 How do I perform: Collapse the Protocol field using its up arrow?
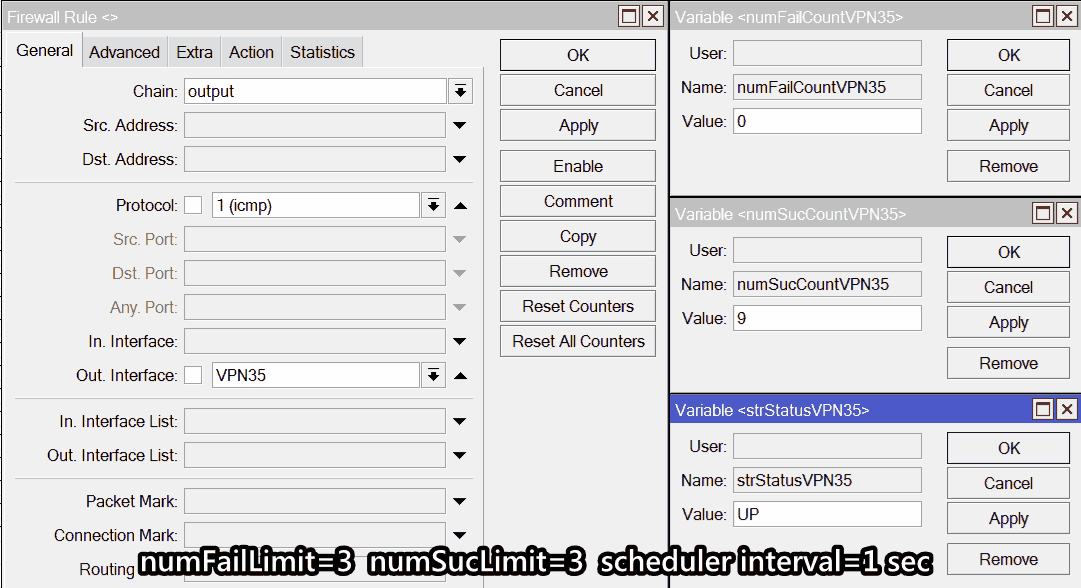[459, 204]
